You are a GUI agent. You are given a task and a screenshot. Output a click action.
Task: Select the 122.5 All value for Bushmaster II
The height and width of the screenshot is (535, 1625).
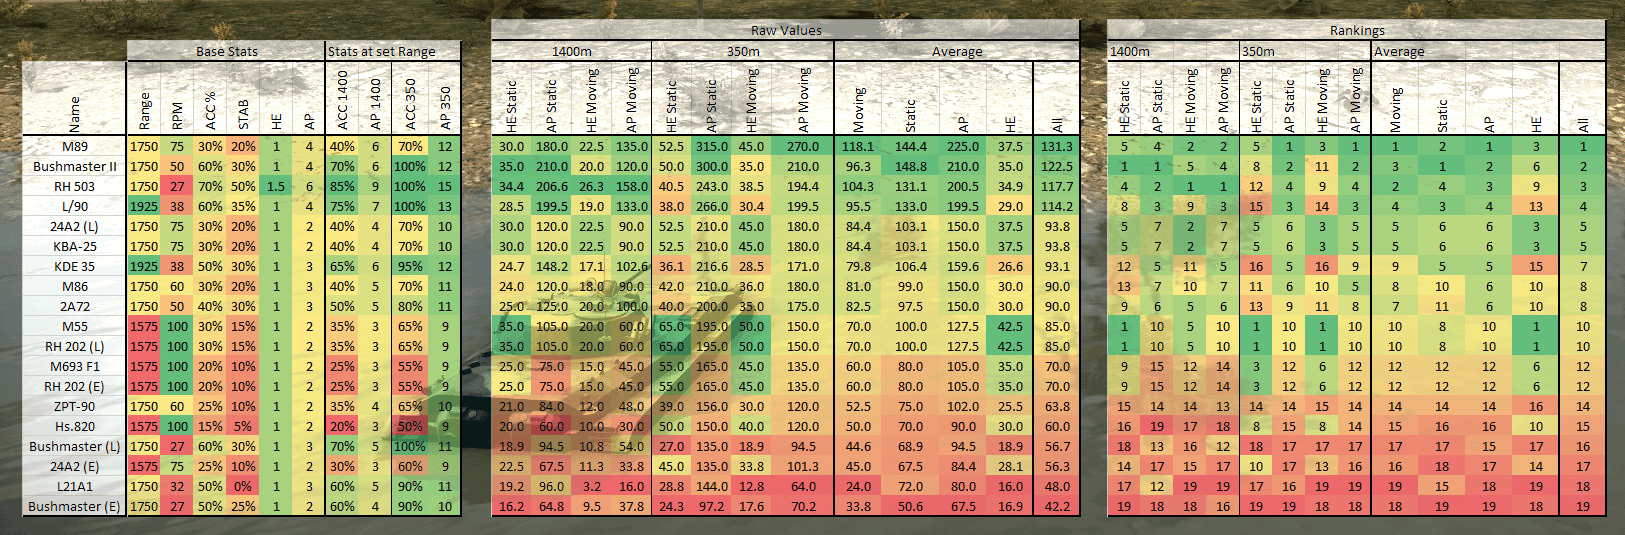[x=1057, y=166]
